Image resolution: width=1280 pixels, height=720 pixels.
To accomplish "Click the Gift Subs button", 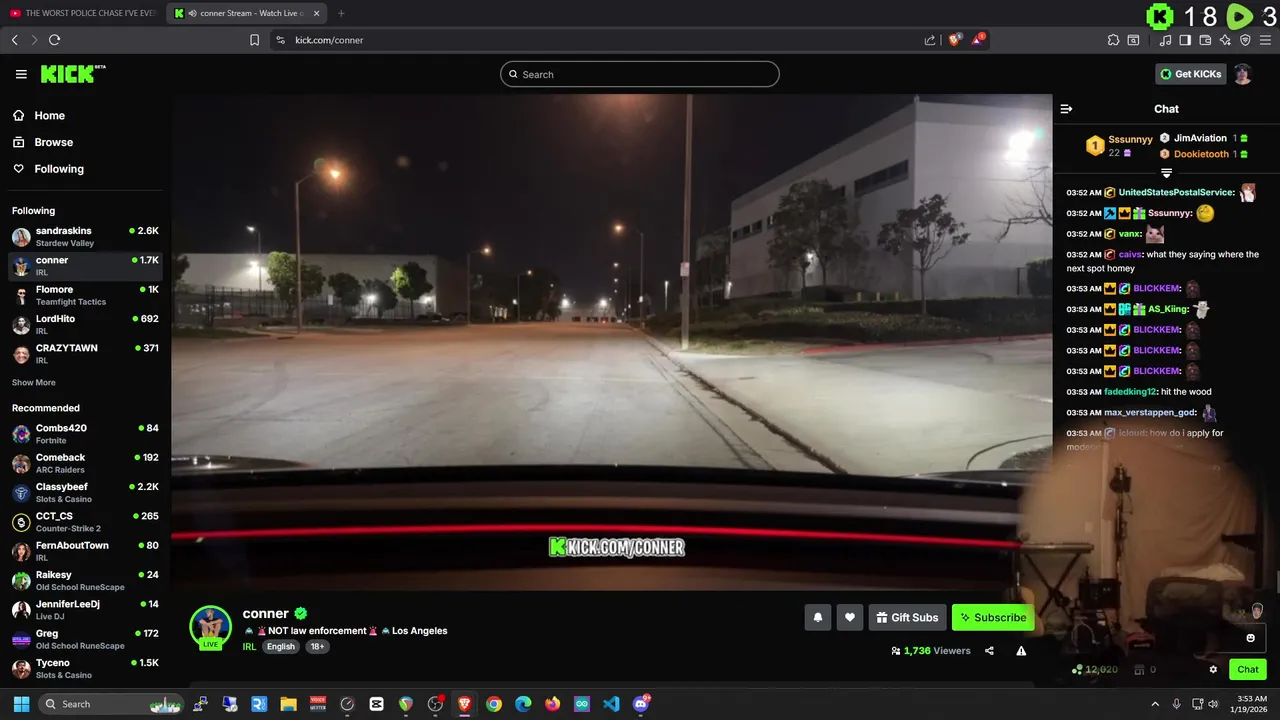I will click(908, 618).
